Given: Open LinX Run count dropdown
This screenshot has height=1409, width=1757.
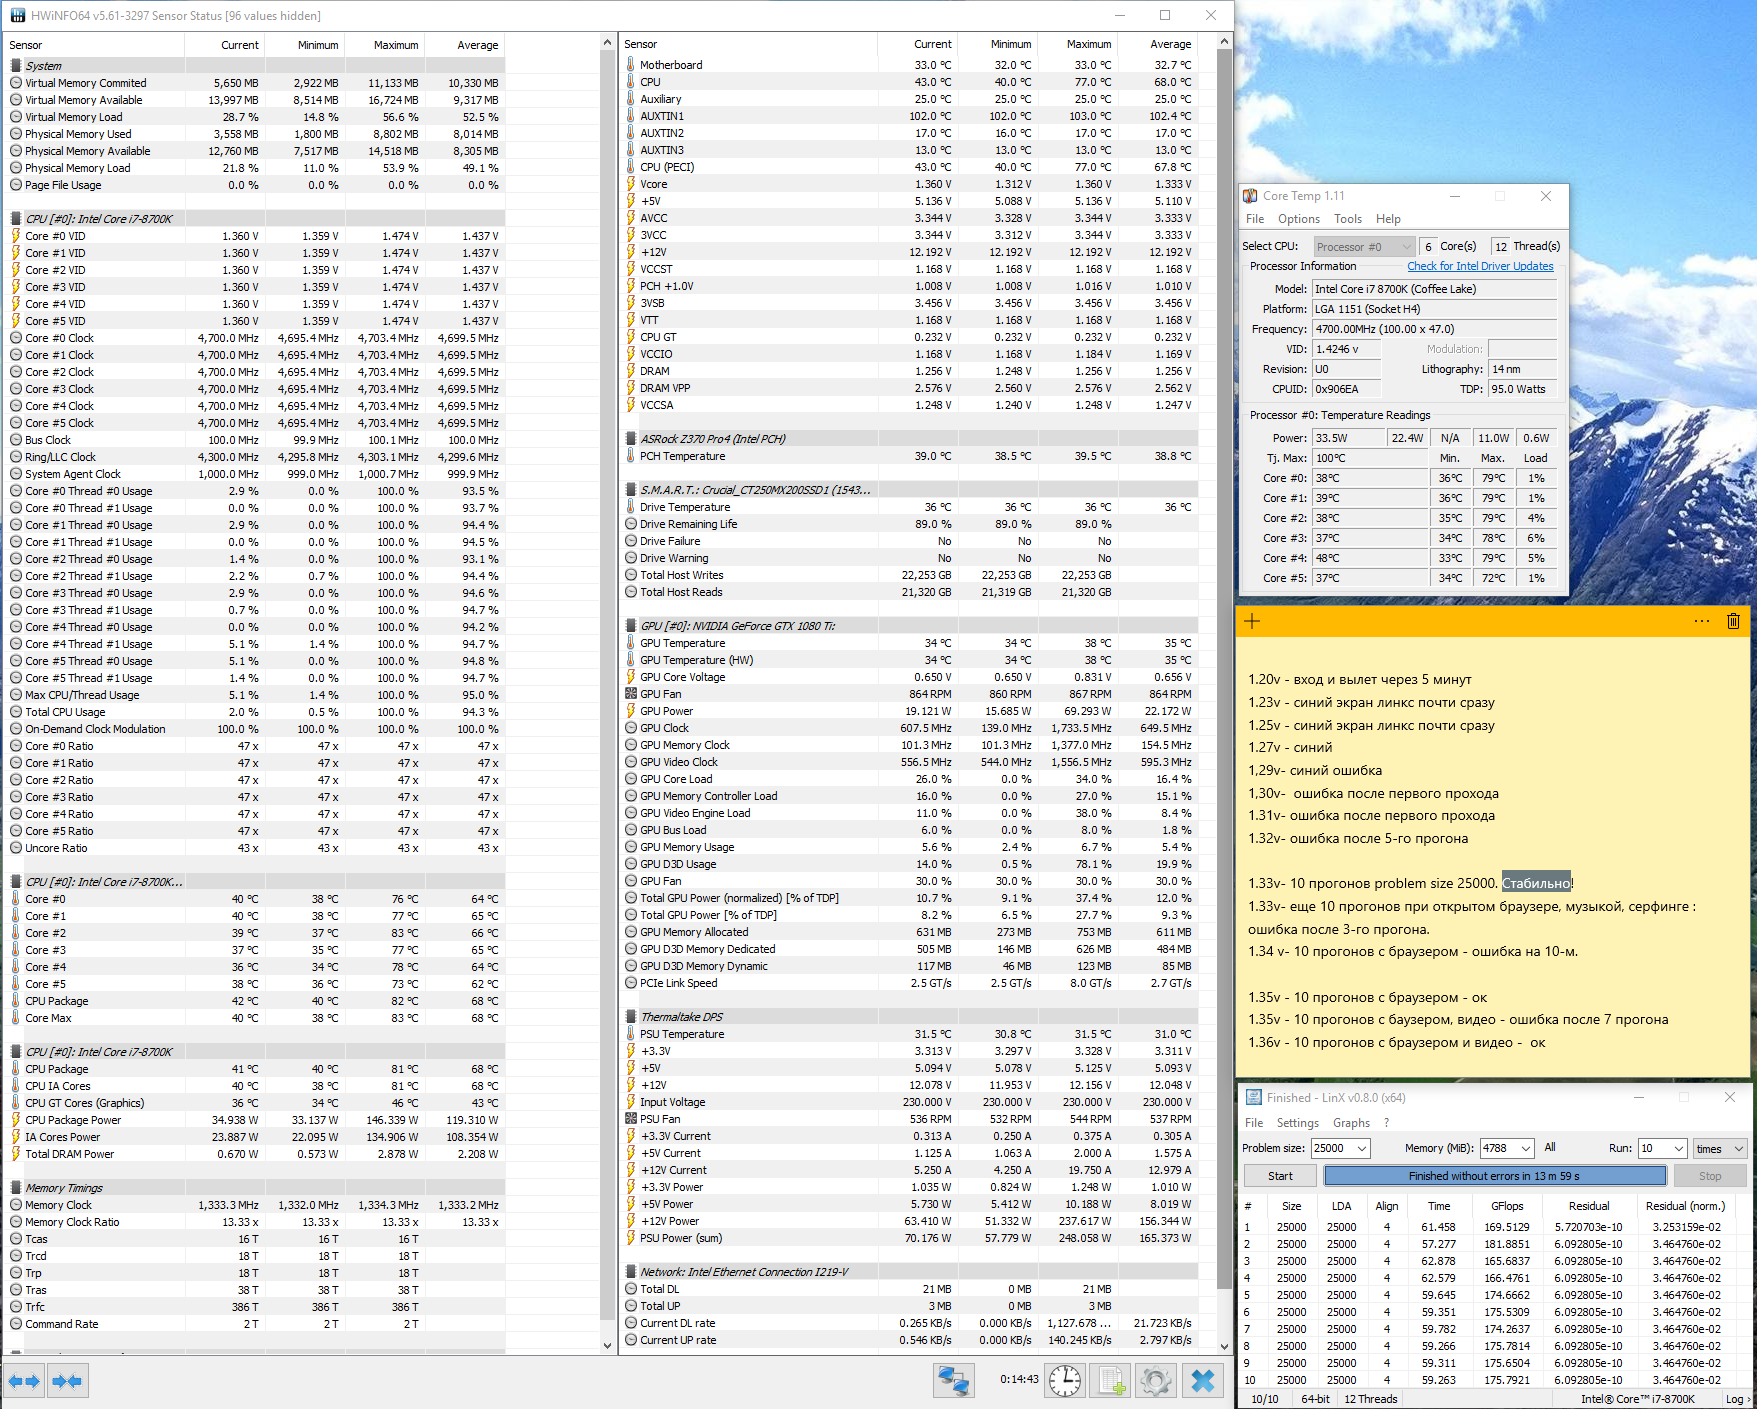Looking at the screenshot, I should pos(1679,1148).
